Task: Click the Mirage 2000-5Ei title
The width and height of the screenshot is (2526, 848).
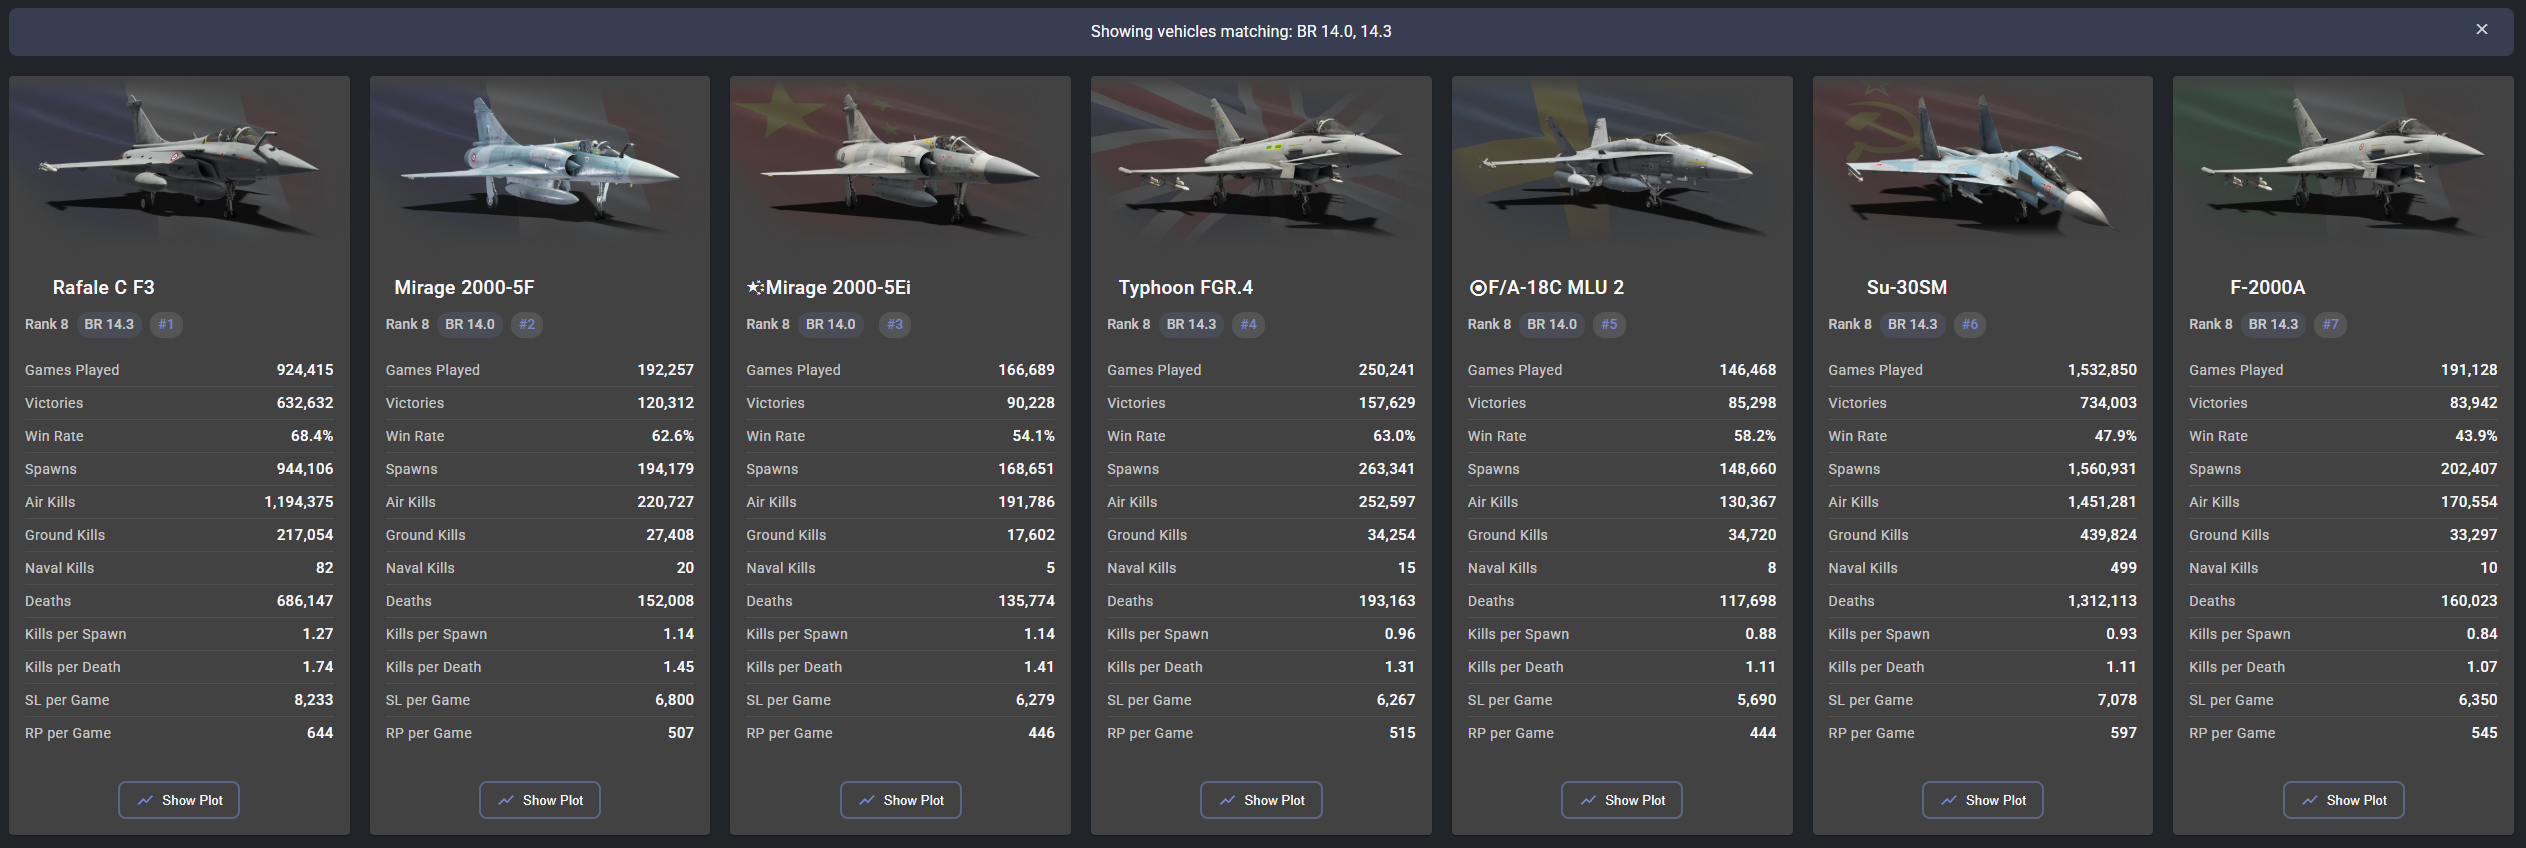Action: [838, 287]
